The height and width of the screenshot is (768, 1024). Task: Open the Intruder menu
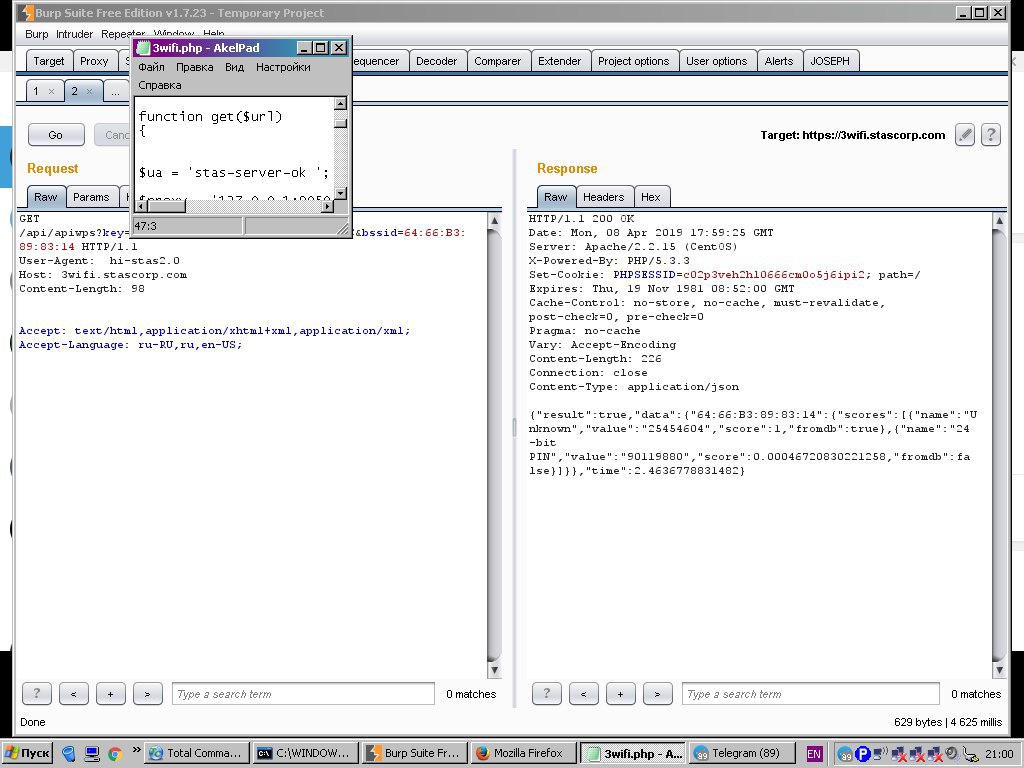pyautogui.click(x=74, y=34)
